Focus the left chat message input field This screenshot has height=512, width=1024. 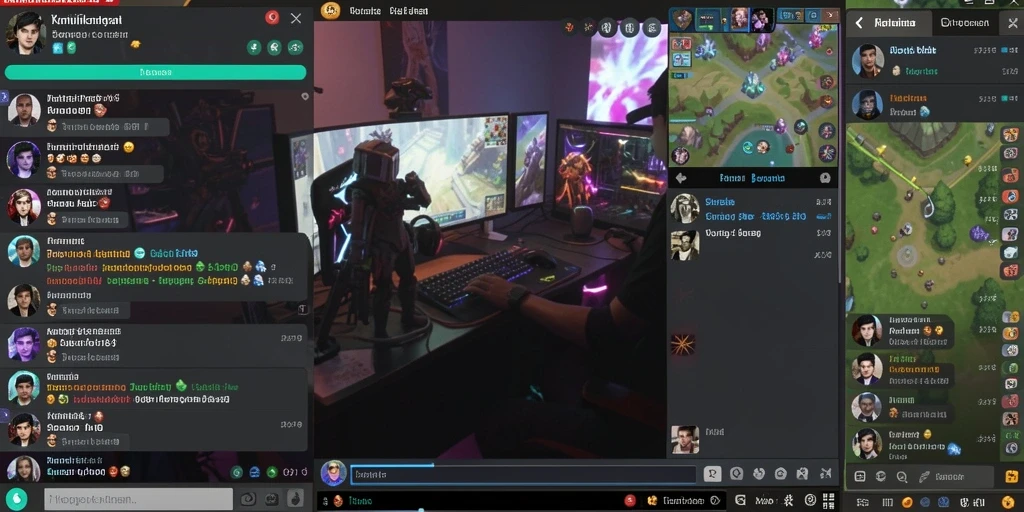(x=138, y=500)
